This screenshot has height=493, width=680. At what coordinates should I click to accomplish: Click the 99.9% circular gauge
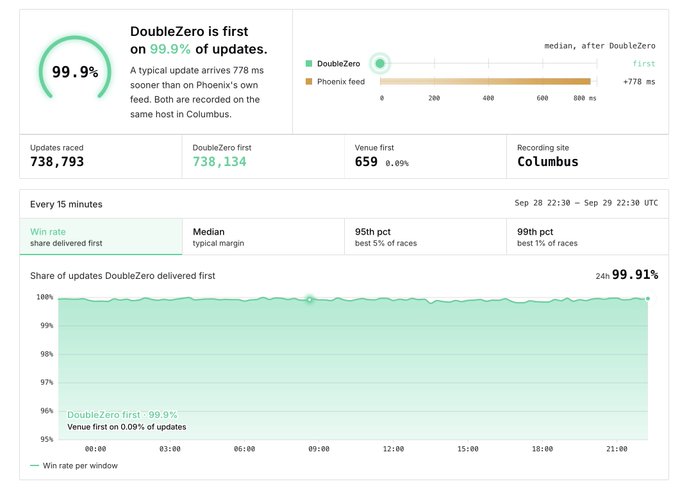(75, 69)
